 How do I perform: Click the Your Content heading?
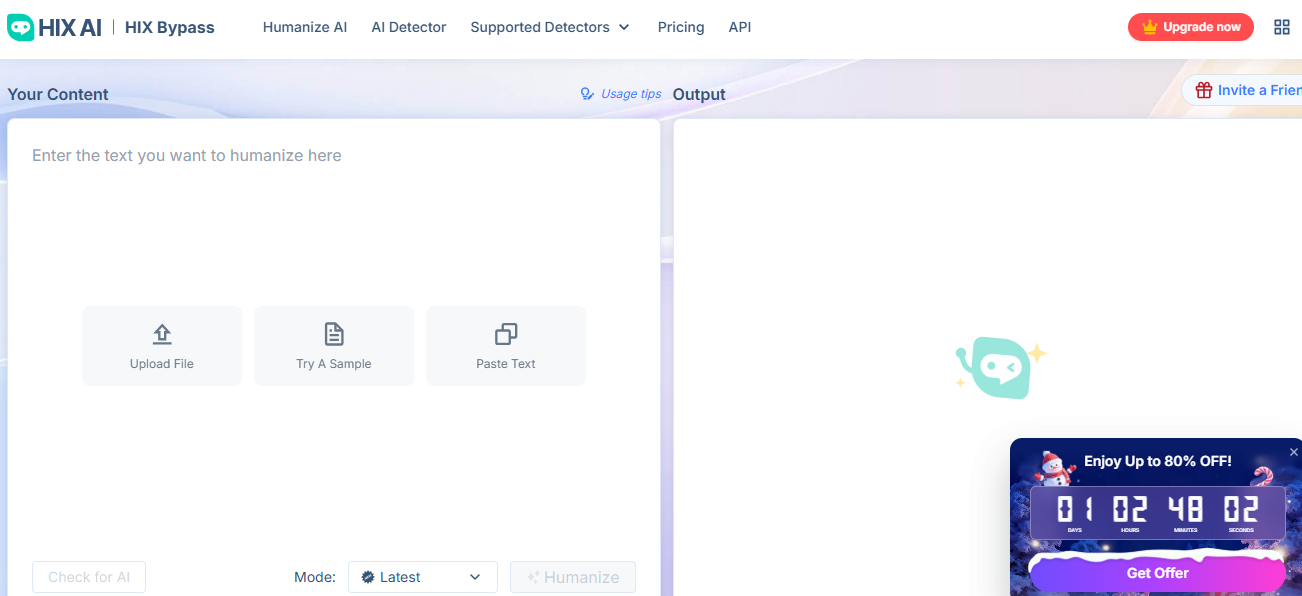pyautogui.click(x=58, y=94)
